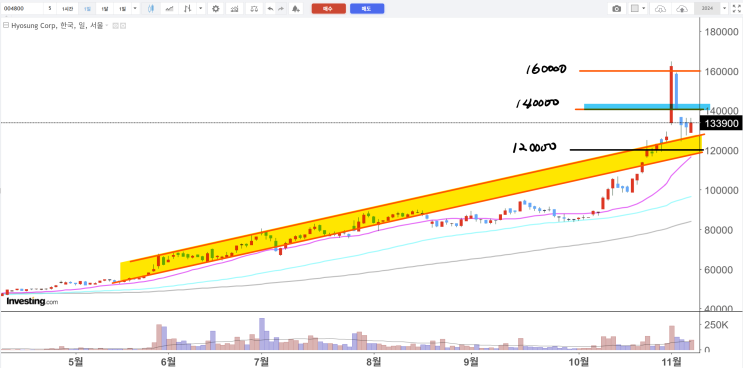The height and width of the screenshot is (368, 743).
Task: Click the red 매수 buy button
Action: point(328,9)
